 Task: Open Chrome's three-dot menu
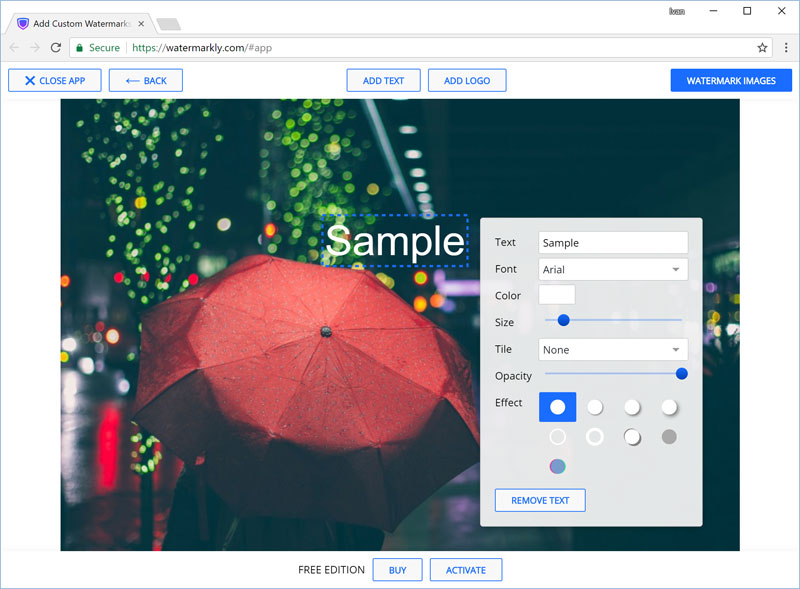click(x=786, y=47)
